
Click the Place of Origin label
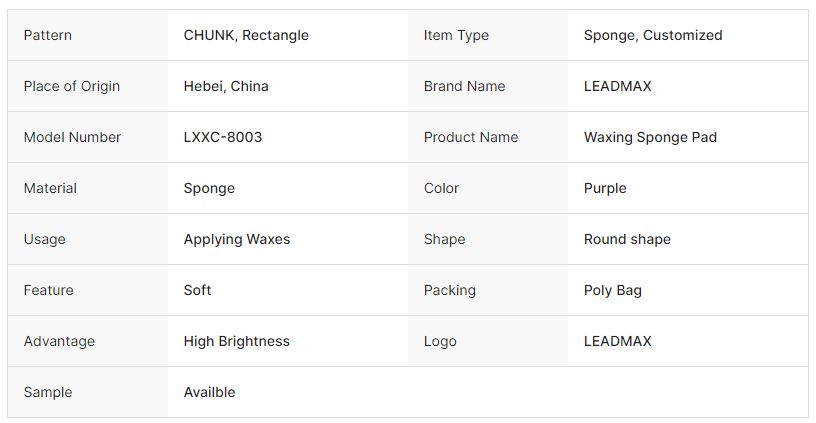coord(72,86)
